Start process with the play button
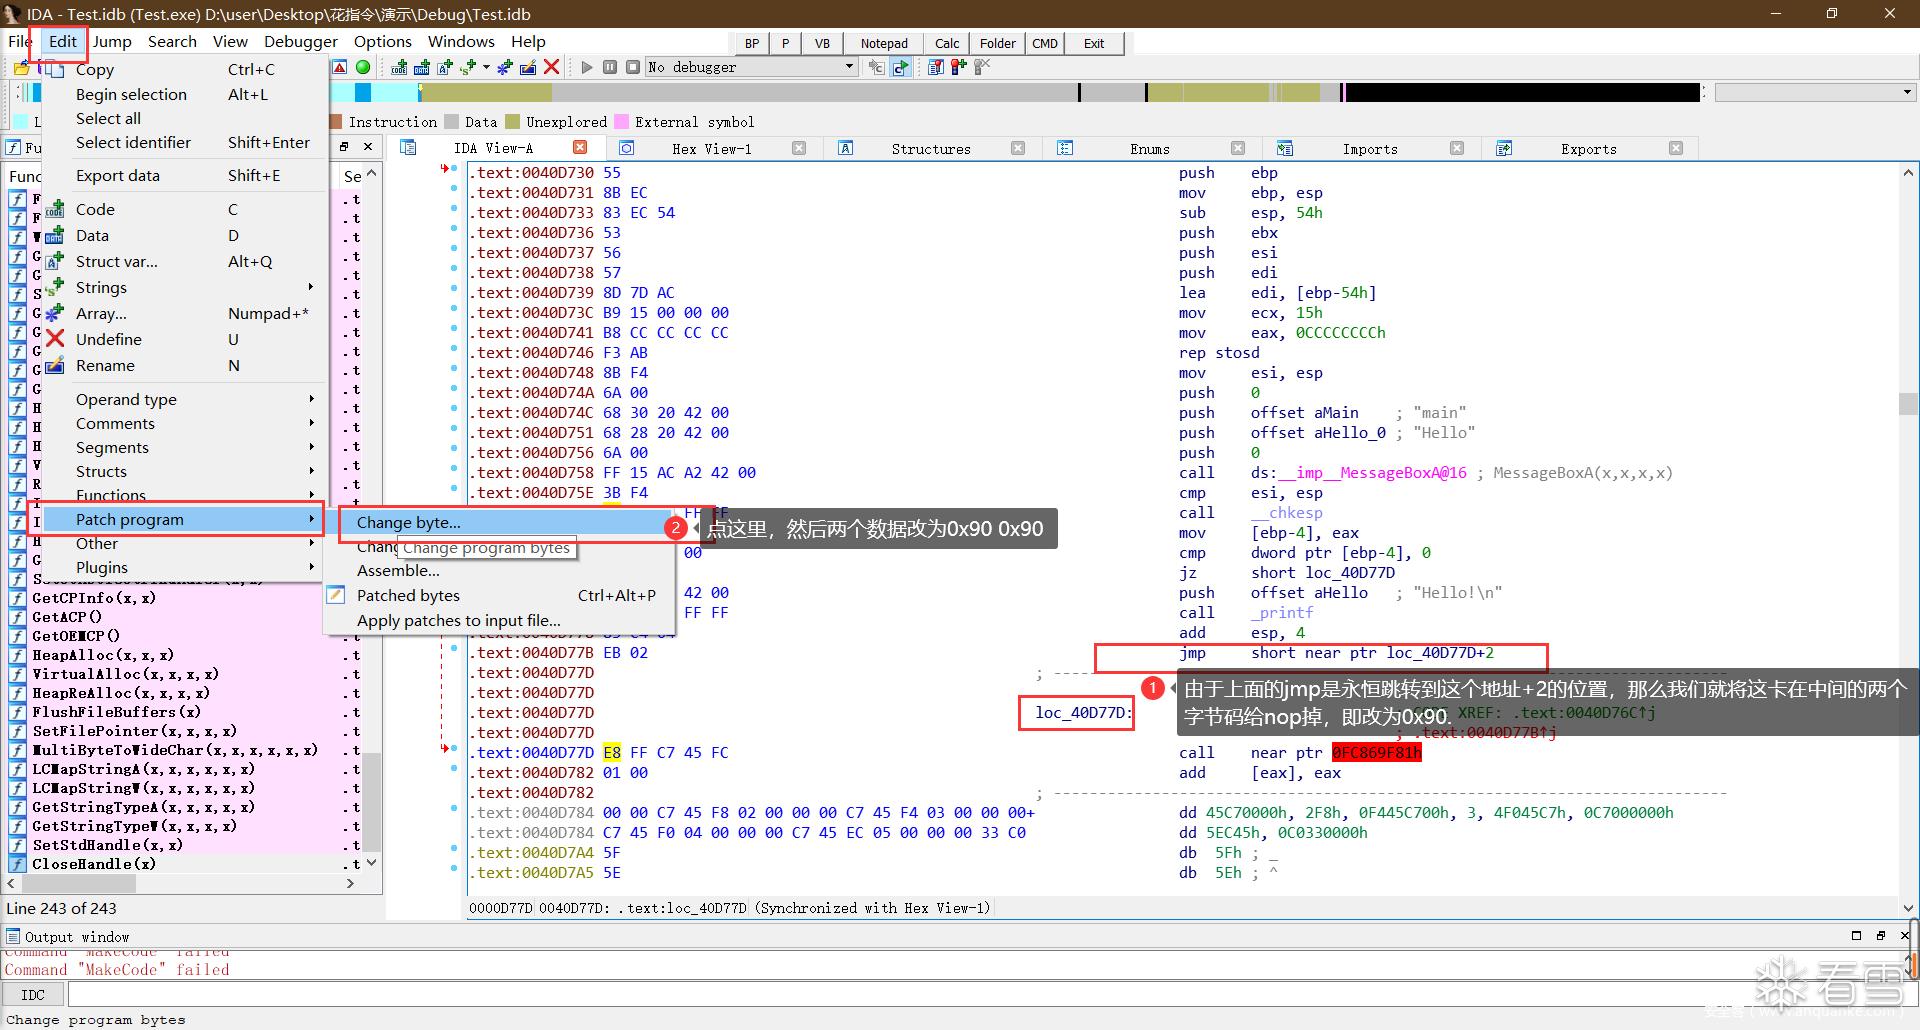Image resolution: width=1920 pixels, height=1030 pixels. pyautogui.click(x=587, y=67)
